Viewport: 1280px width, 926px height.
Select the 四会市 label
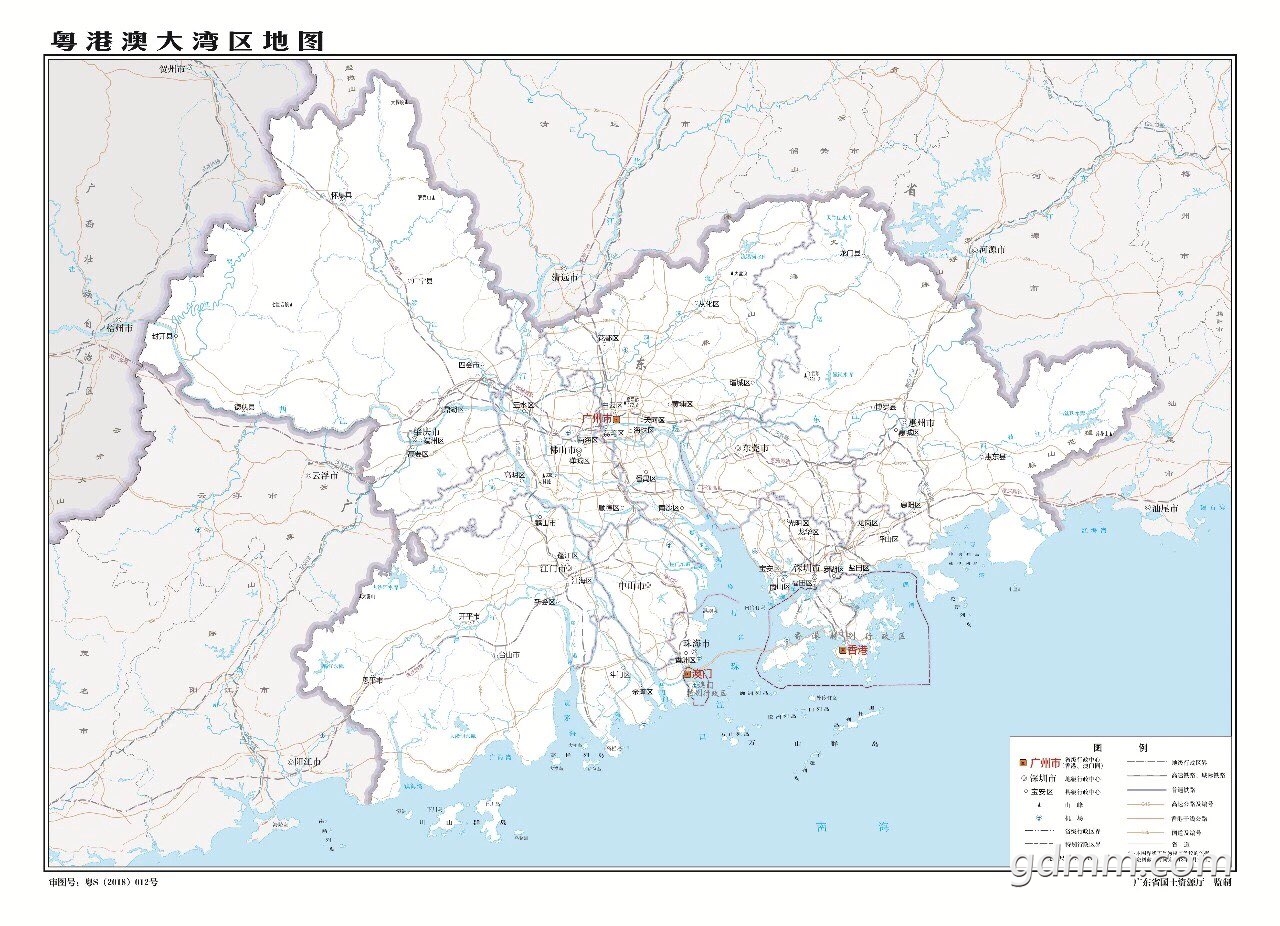pyautogui.click(x=468, y=365)
